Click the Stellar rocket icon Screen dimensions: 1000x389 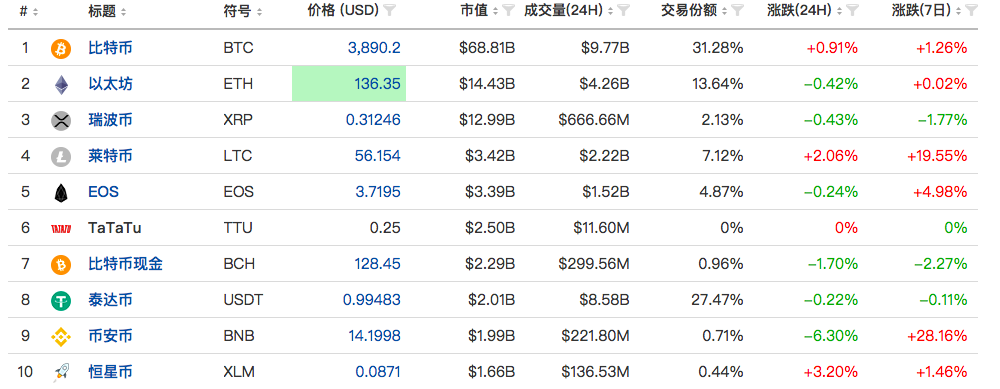(61, 372)
